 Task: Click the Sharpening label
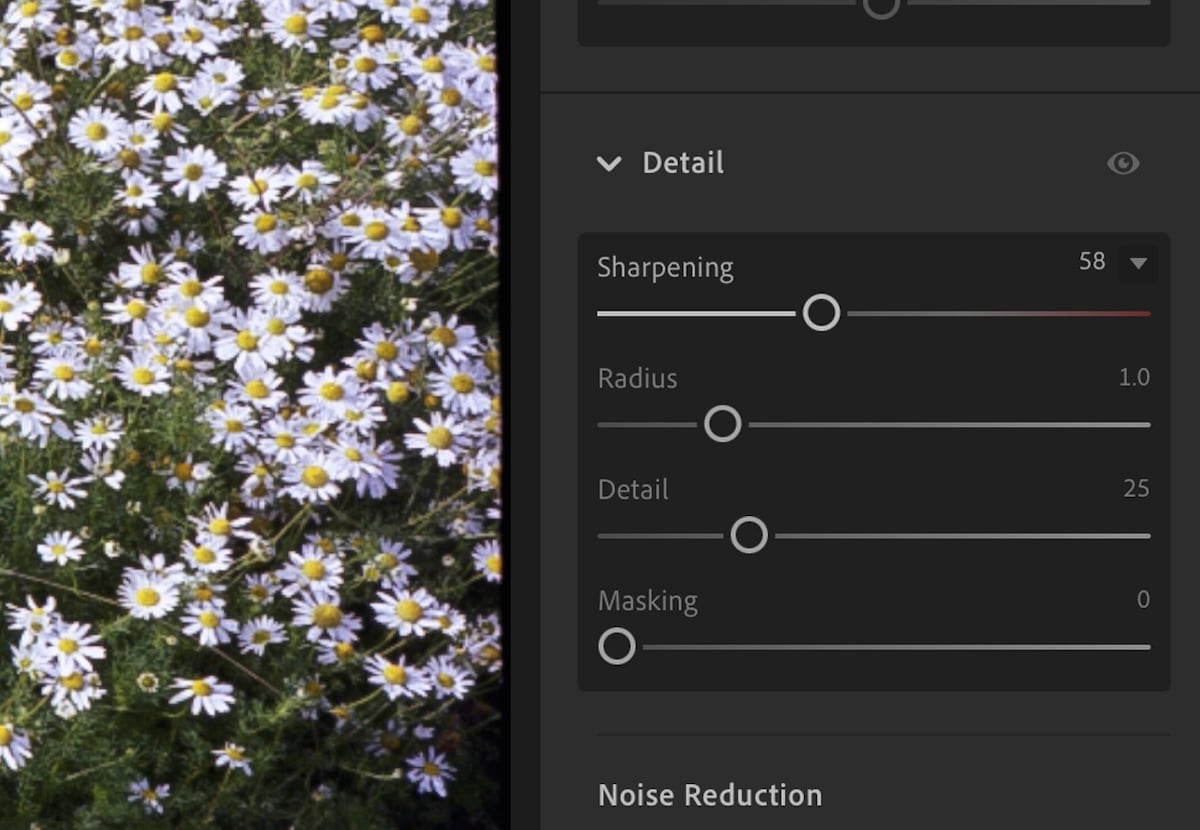coord(664,267)
